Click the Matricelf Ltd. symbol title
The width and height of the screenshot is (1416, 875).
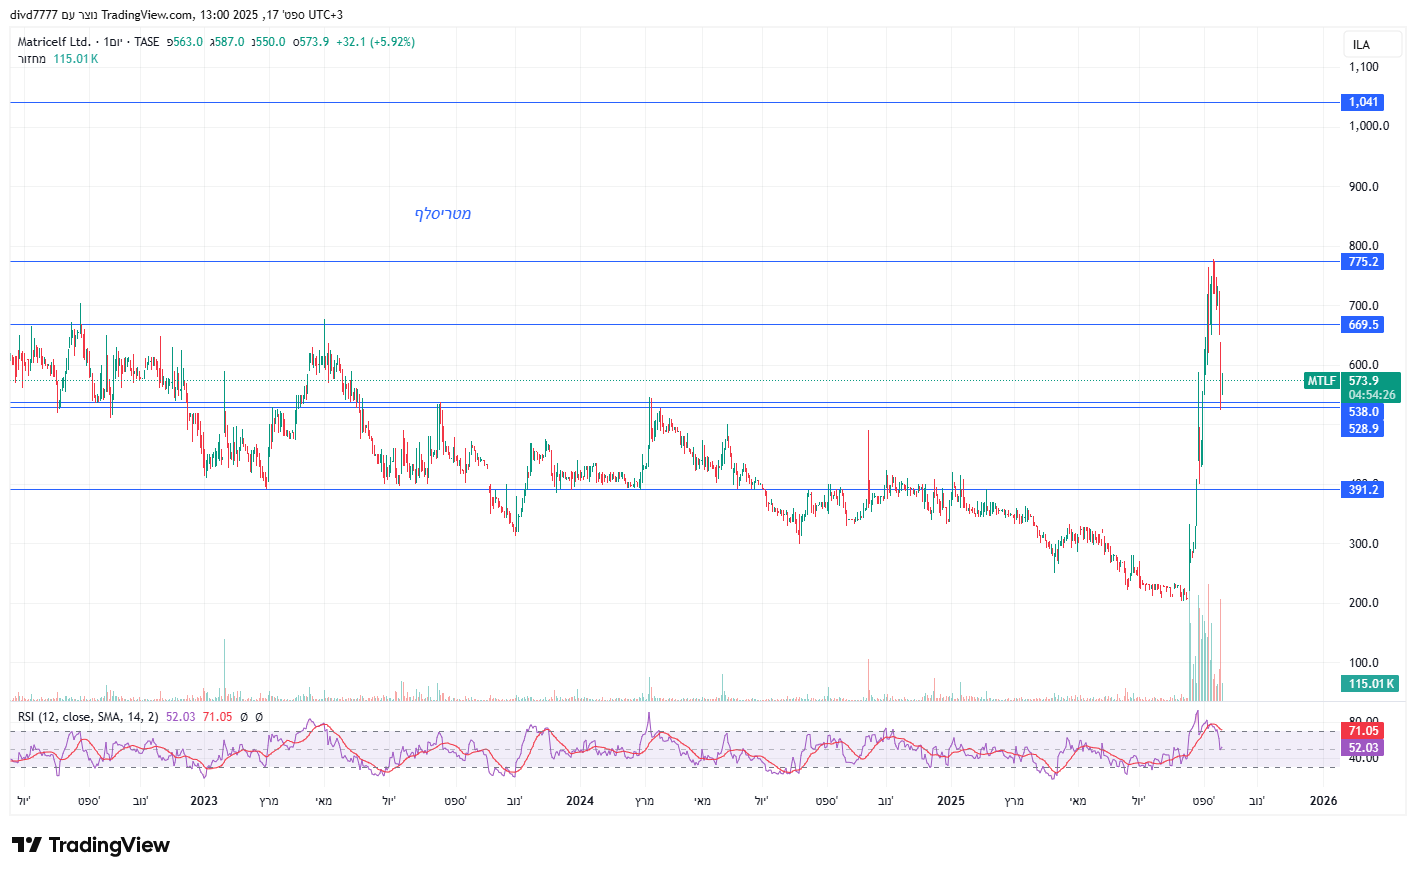[x=54, y=42]
